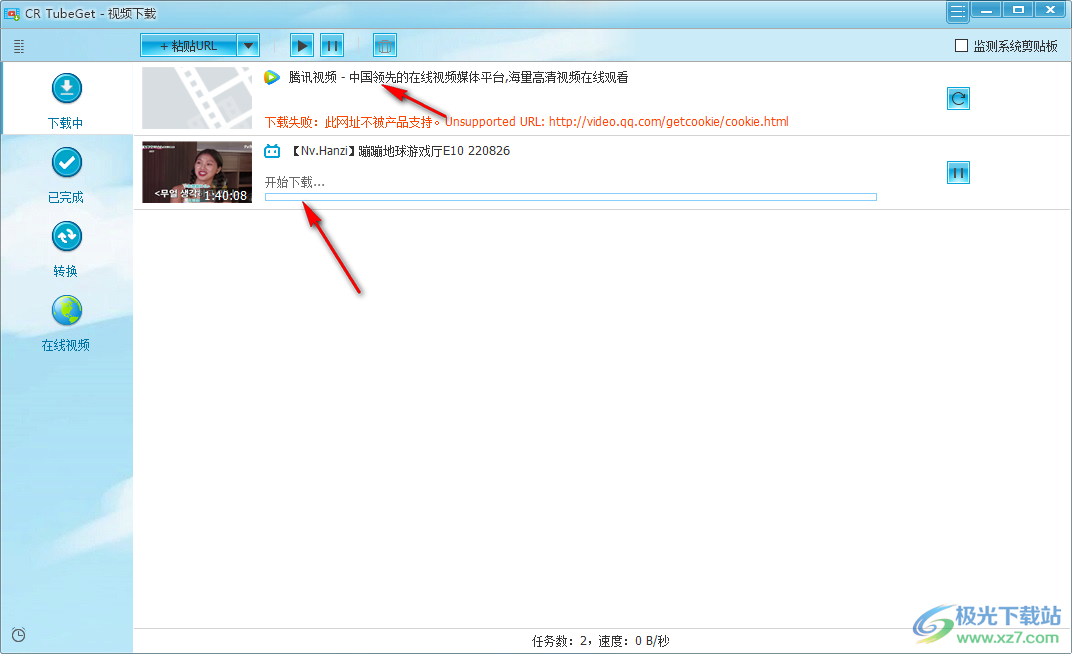The image size is (1072, 654).
Task: Click the 腾讯视频 task title
Action: tap(458, 77)
